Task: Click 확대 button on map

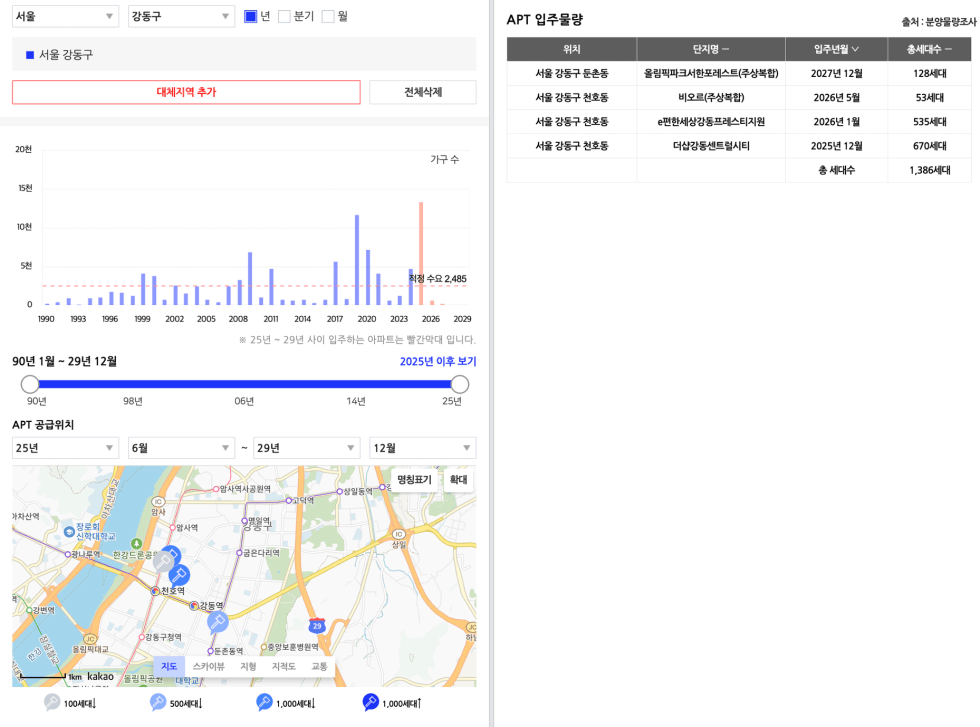Action: tap(458, 479)
